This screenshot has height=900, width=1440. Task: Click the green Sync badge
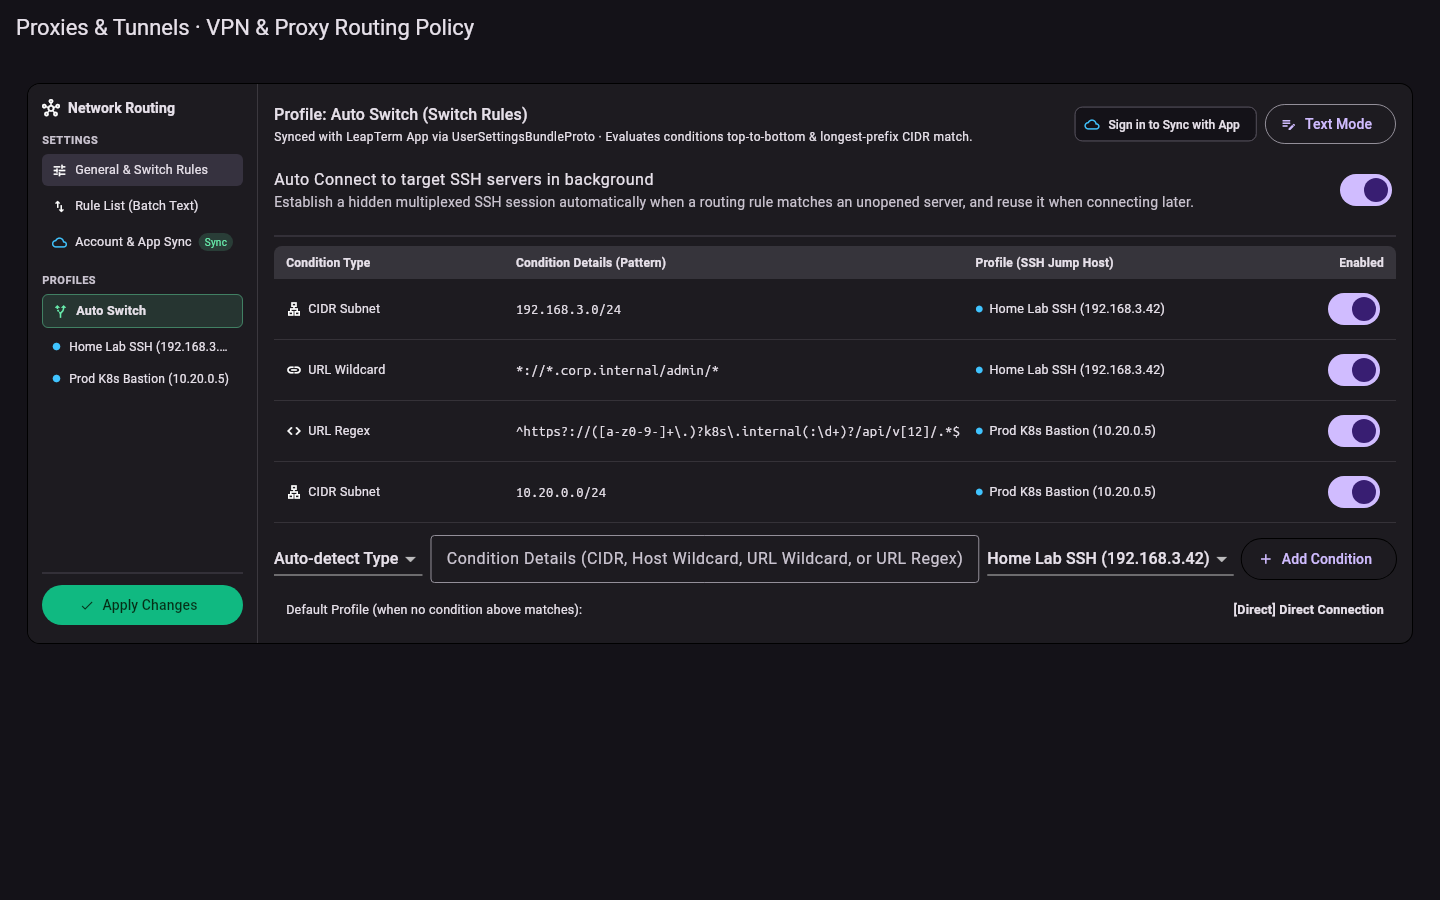[x=216, y=242]
